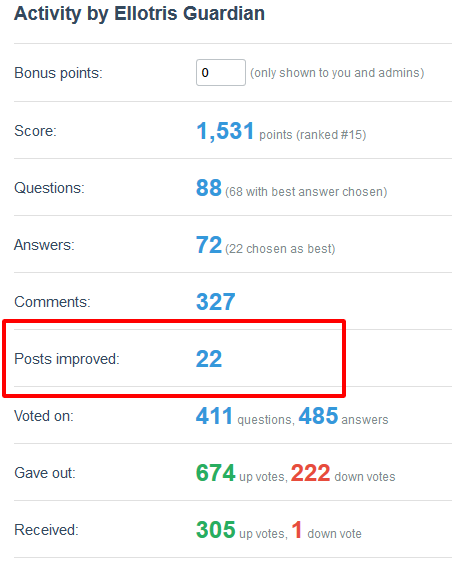Click the Bonus points input field
This screenshot has height=572, width=452.
coord(221,73)
